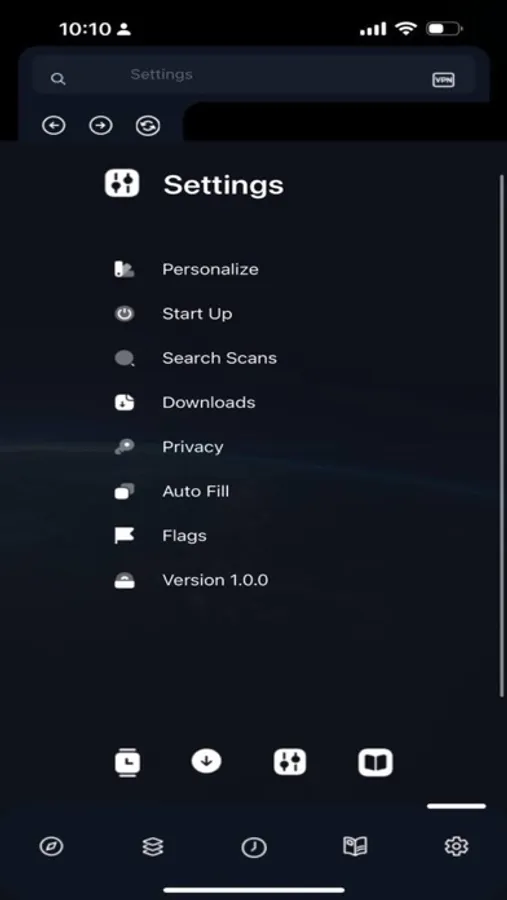
Task: Switch to the stacked layers tabs view
Action: 153,846
